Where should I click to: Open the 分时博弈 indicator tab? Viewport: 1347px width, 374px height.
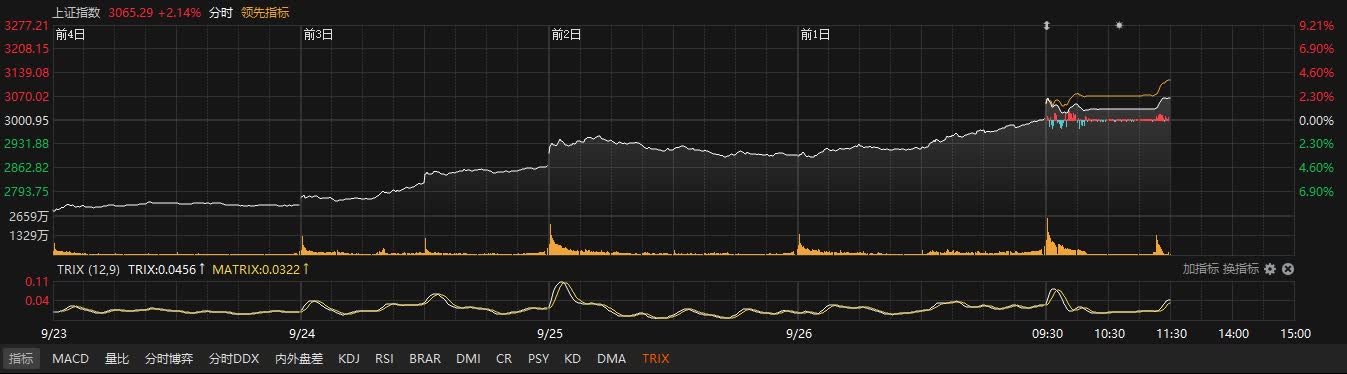click(169, 358)
